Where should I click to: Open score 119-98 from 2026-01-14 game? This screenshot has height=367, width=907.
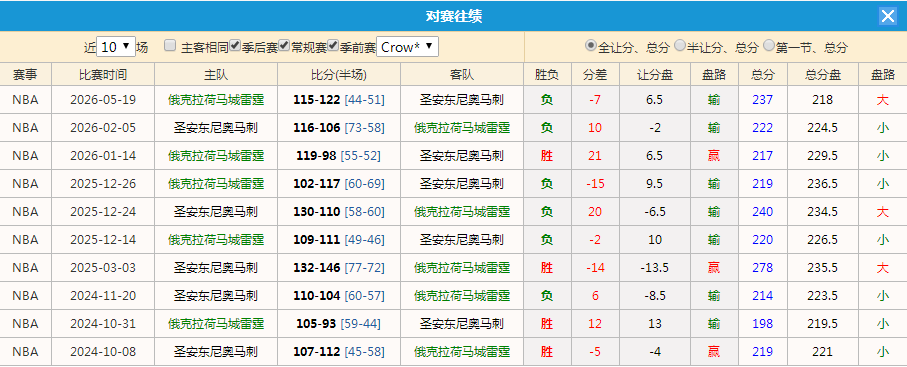tap(315, 156)
